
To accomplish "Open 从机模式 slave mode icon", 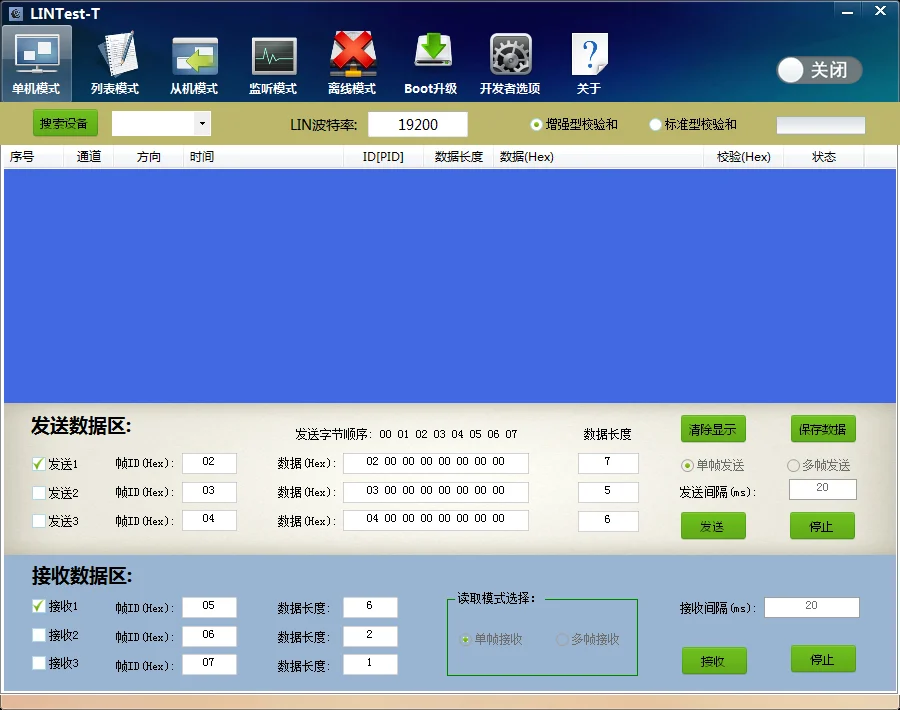I will tap(194, 62).
